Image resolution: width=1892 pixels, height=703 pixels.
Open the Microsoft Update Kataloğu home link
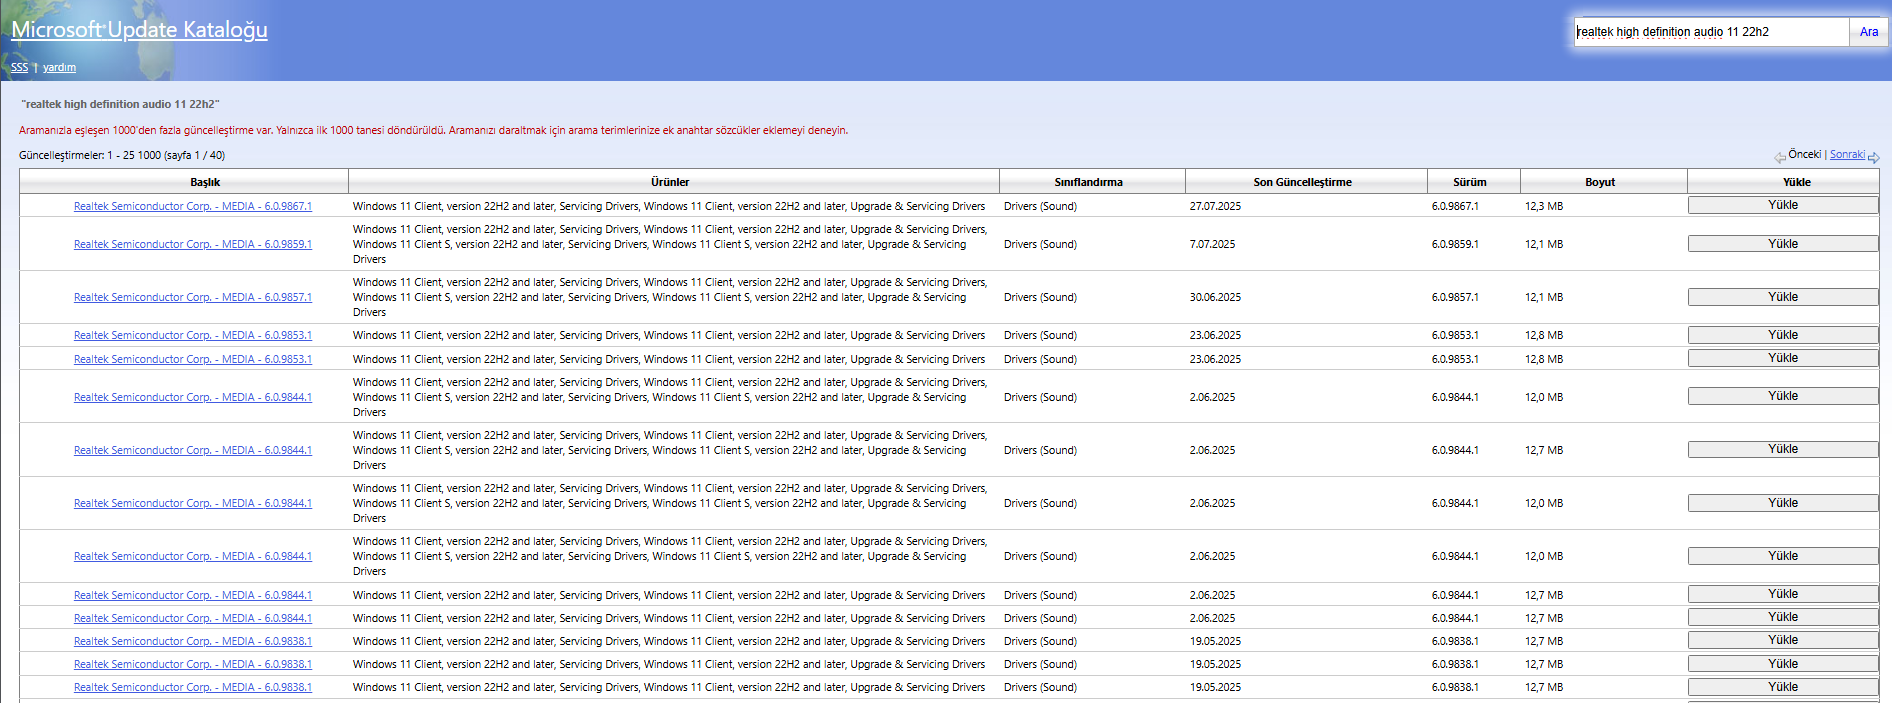click(x=139, y=30)
